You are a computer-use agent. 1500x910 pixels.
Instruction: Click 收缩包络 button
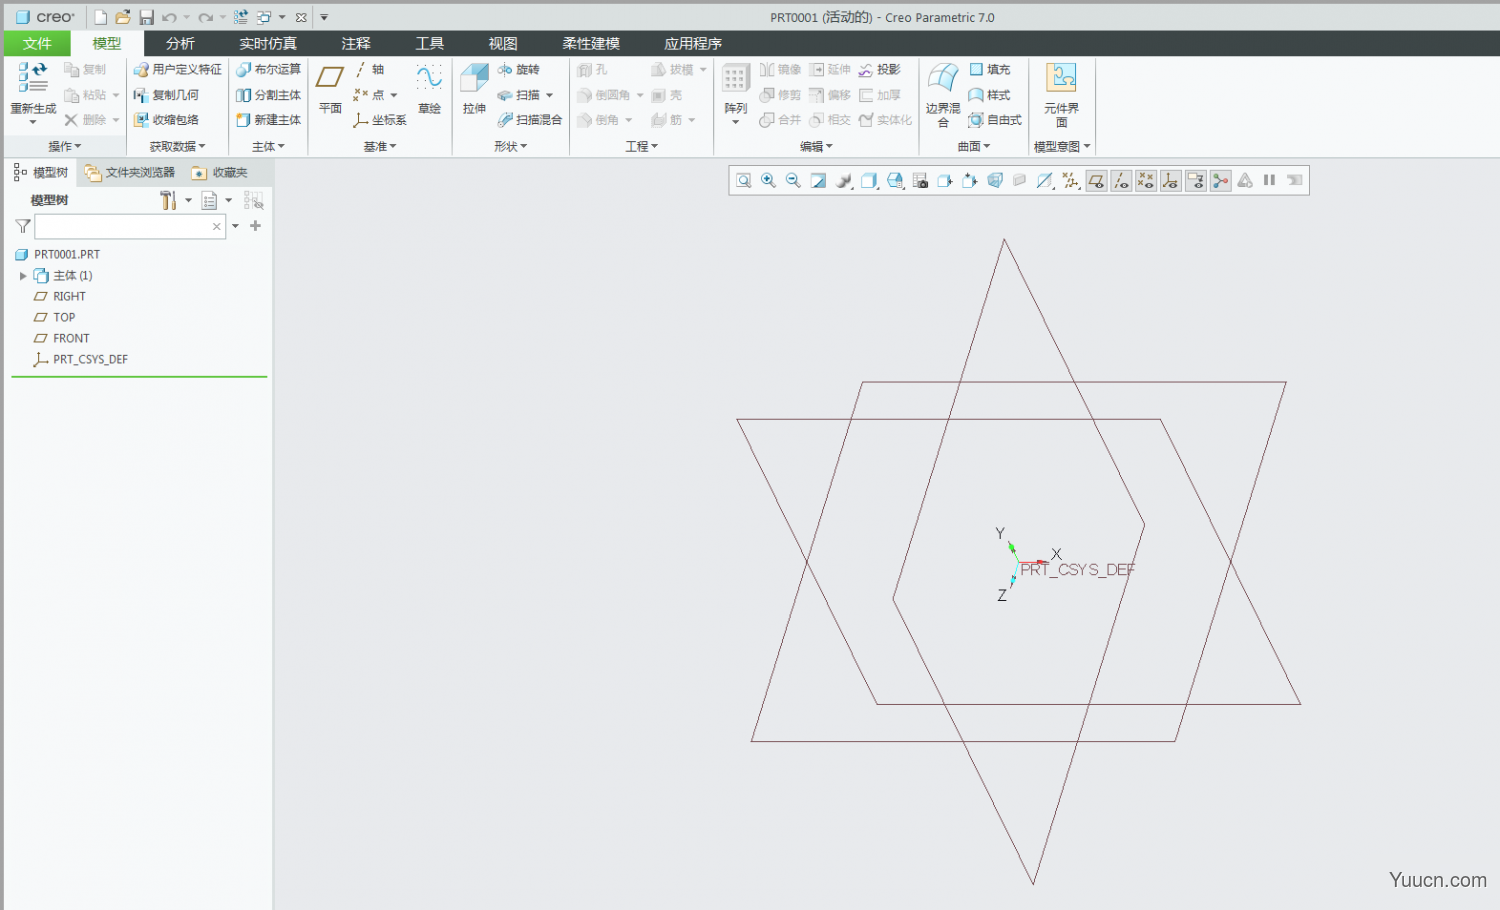166,120
